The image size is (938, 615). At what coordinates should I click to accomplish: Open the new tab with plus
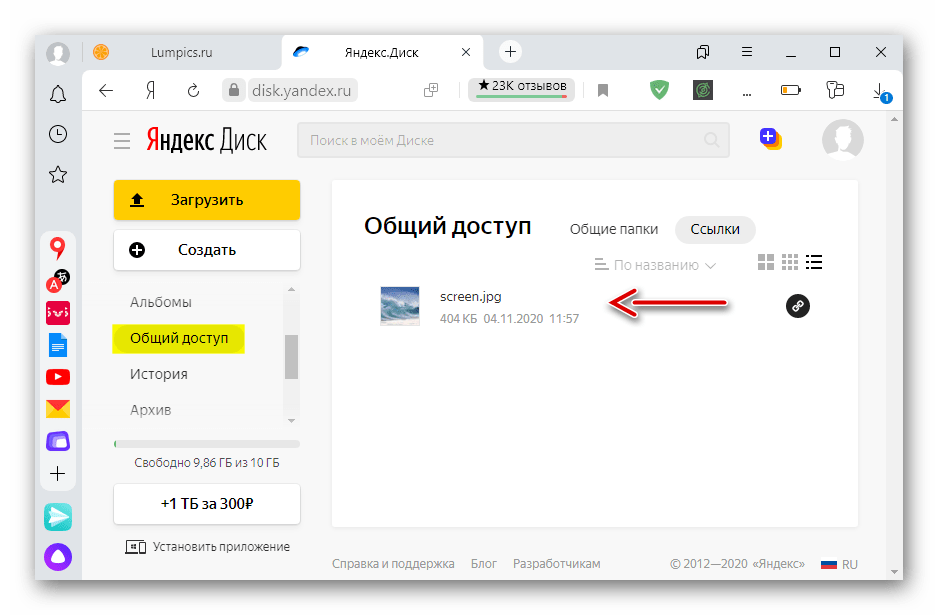[x=510, y=52]
